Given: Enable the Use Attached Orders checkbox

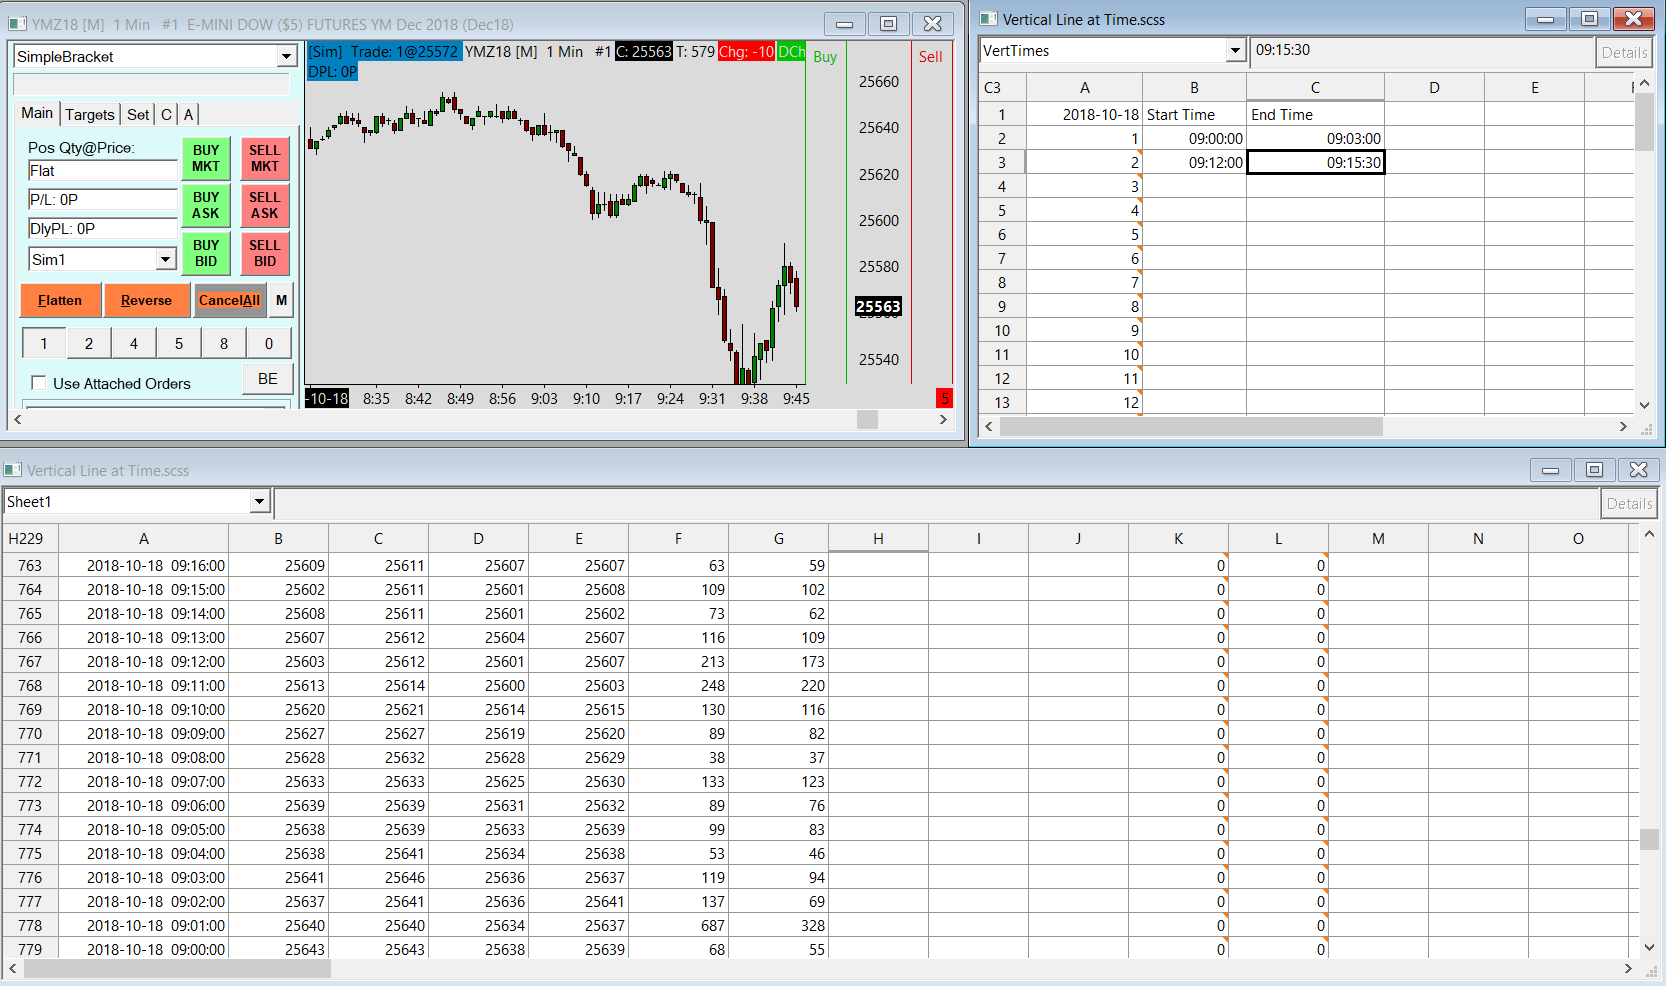Looking at the screenshot, I should pyautogui.click(x=39, y=383).
